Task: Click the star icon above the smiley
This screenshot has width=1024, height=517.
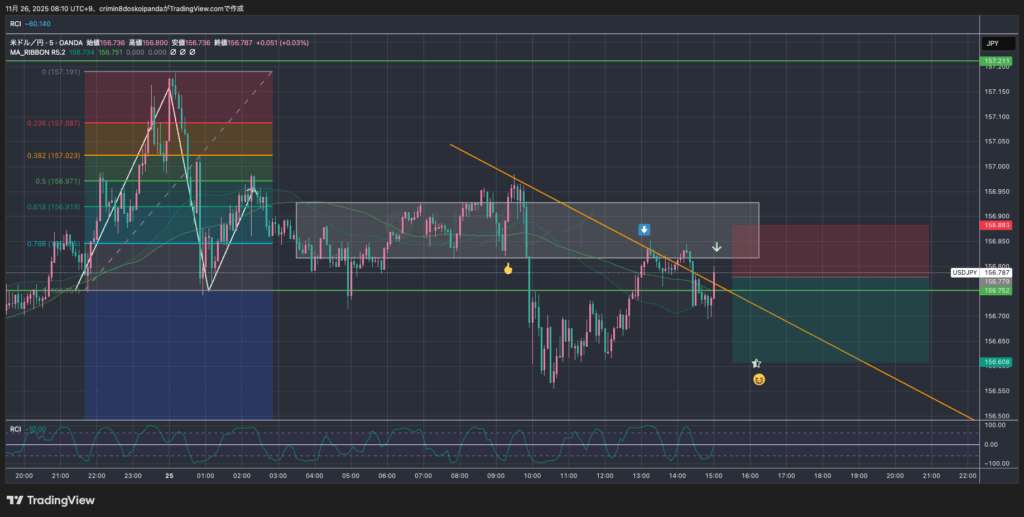Action: pyautogui.click(x=756, y=364)
